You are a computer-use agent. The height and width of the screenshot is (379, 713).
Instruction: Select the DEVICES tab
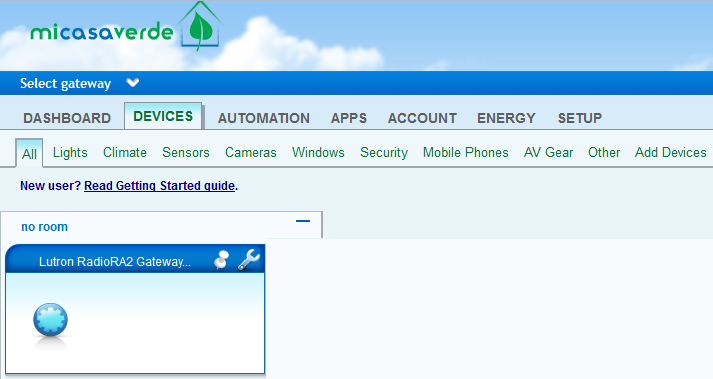(163, 116)
